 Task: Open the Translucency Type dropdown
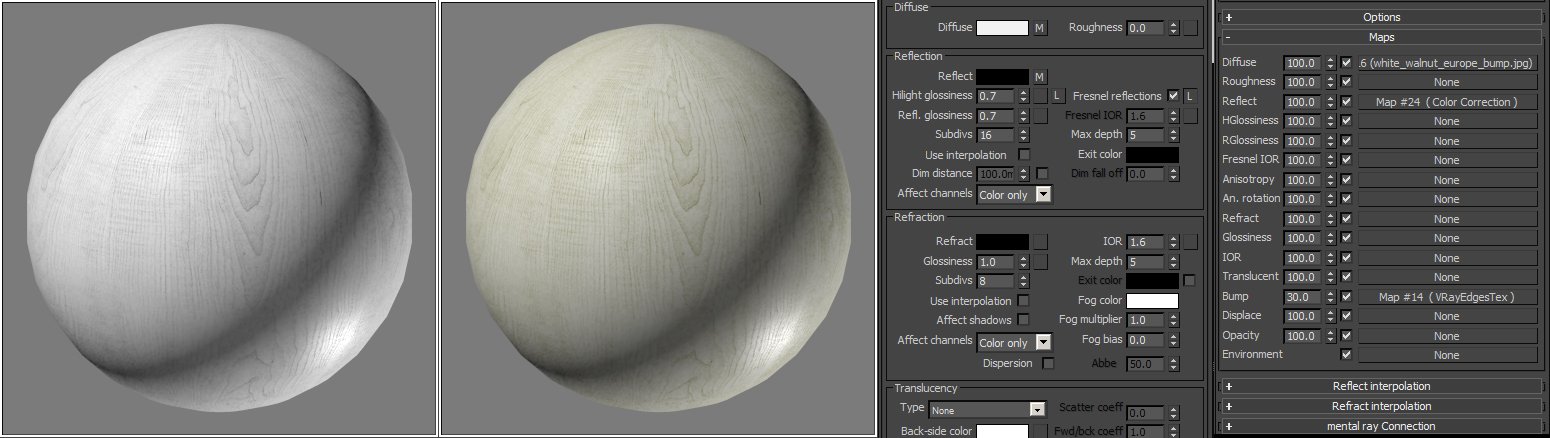(986, 409)
